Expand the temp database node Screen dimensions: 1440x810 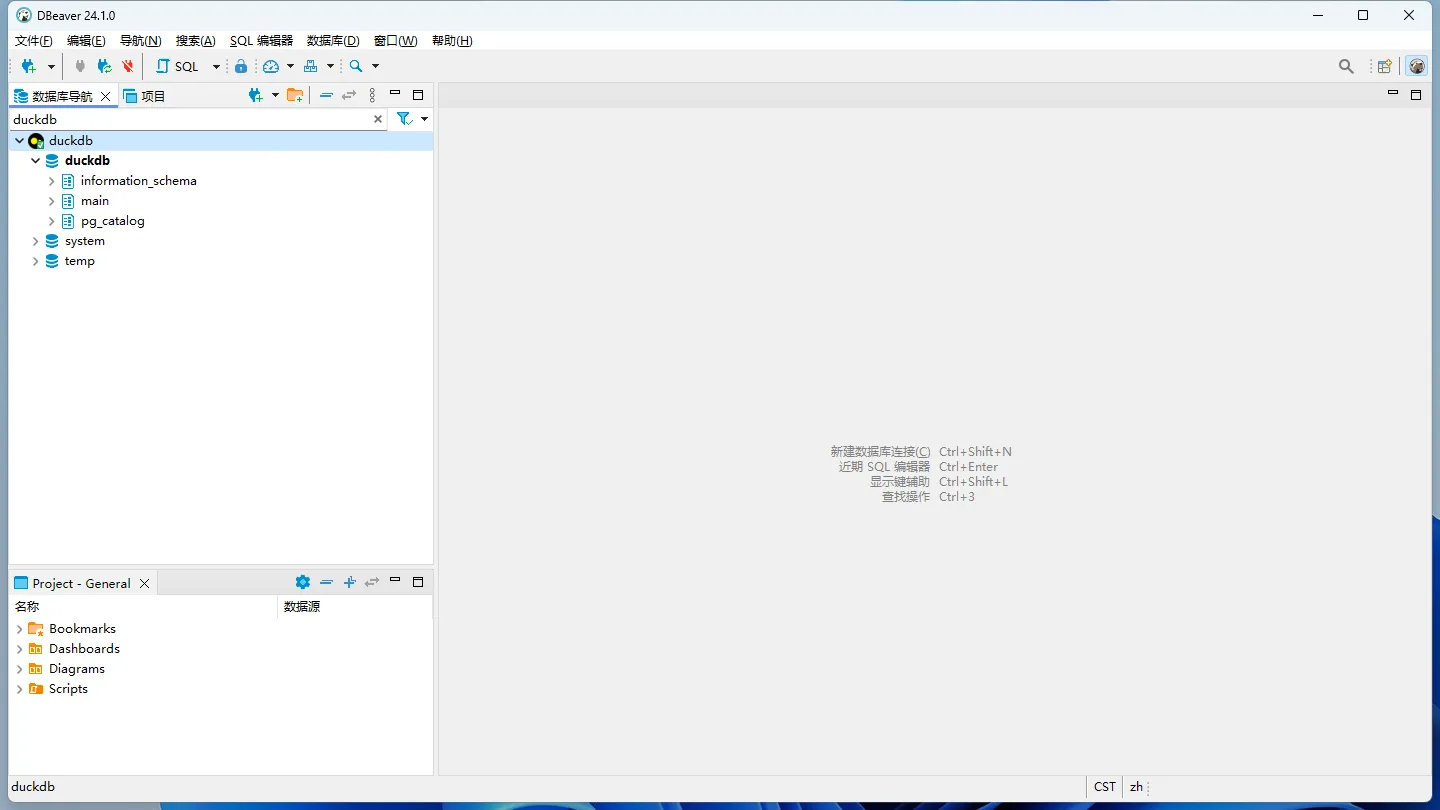pyautogui.click(x=36, y=261)
